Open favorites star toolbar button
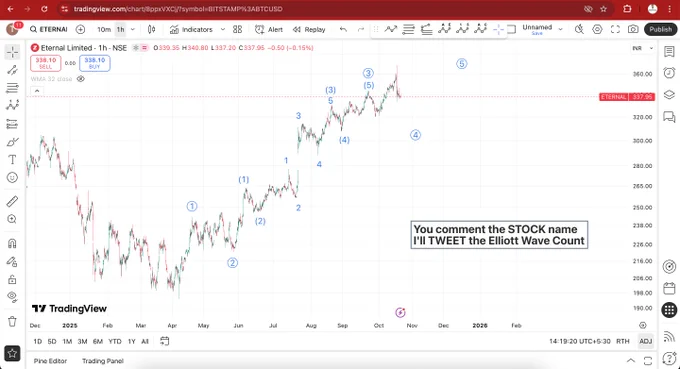Viewport: 680px width, 369px height. click(x=12, y=353)
